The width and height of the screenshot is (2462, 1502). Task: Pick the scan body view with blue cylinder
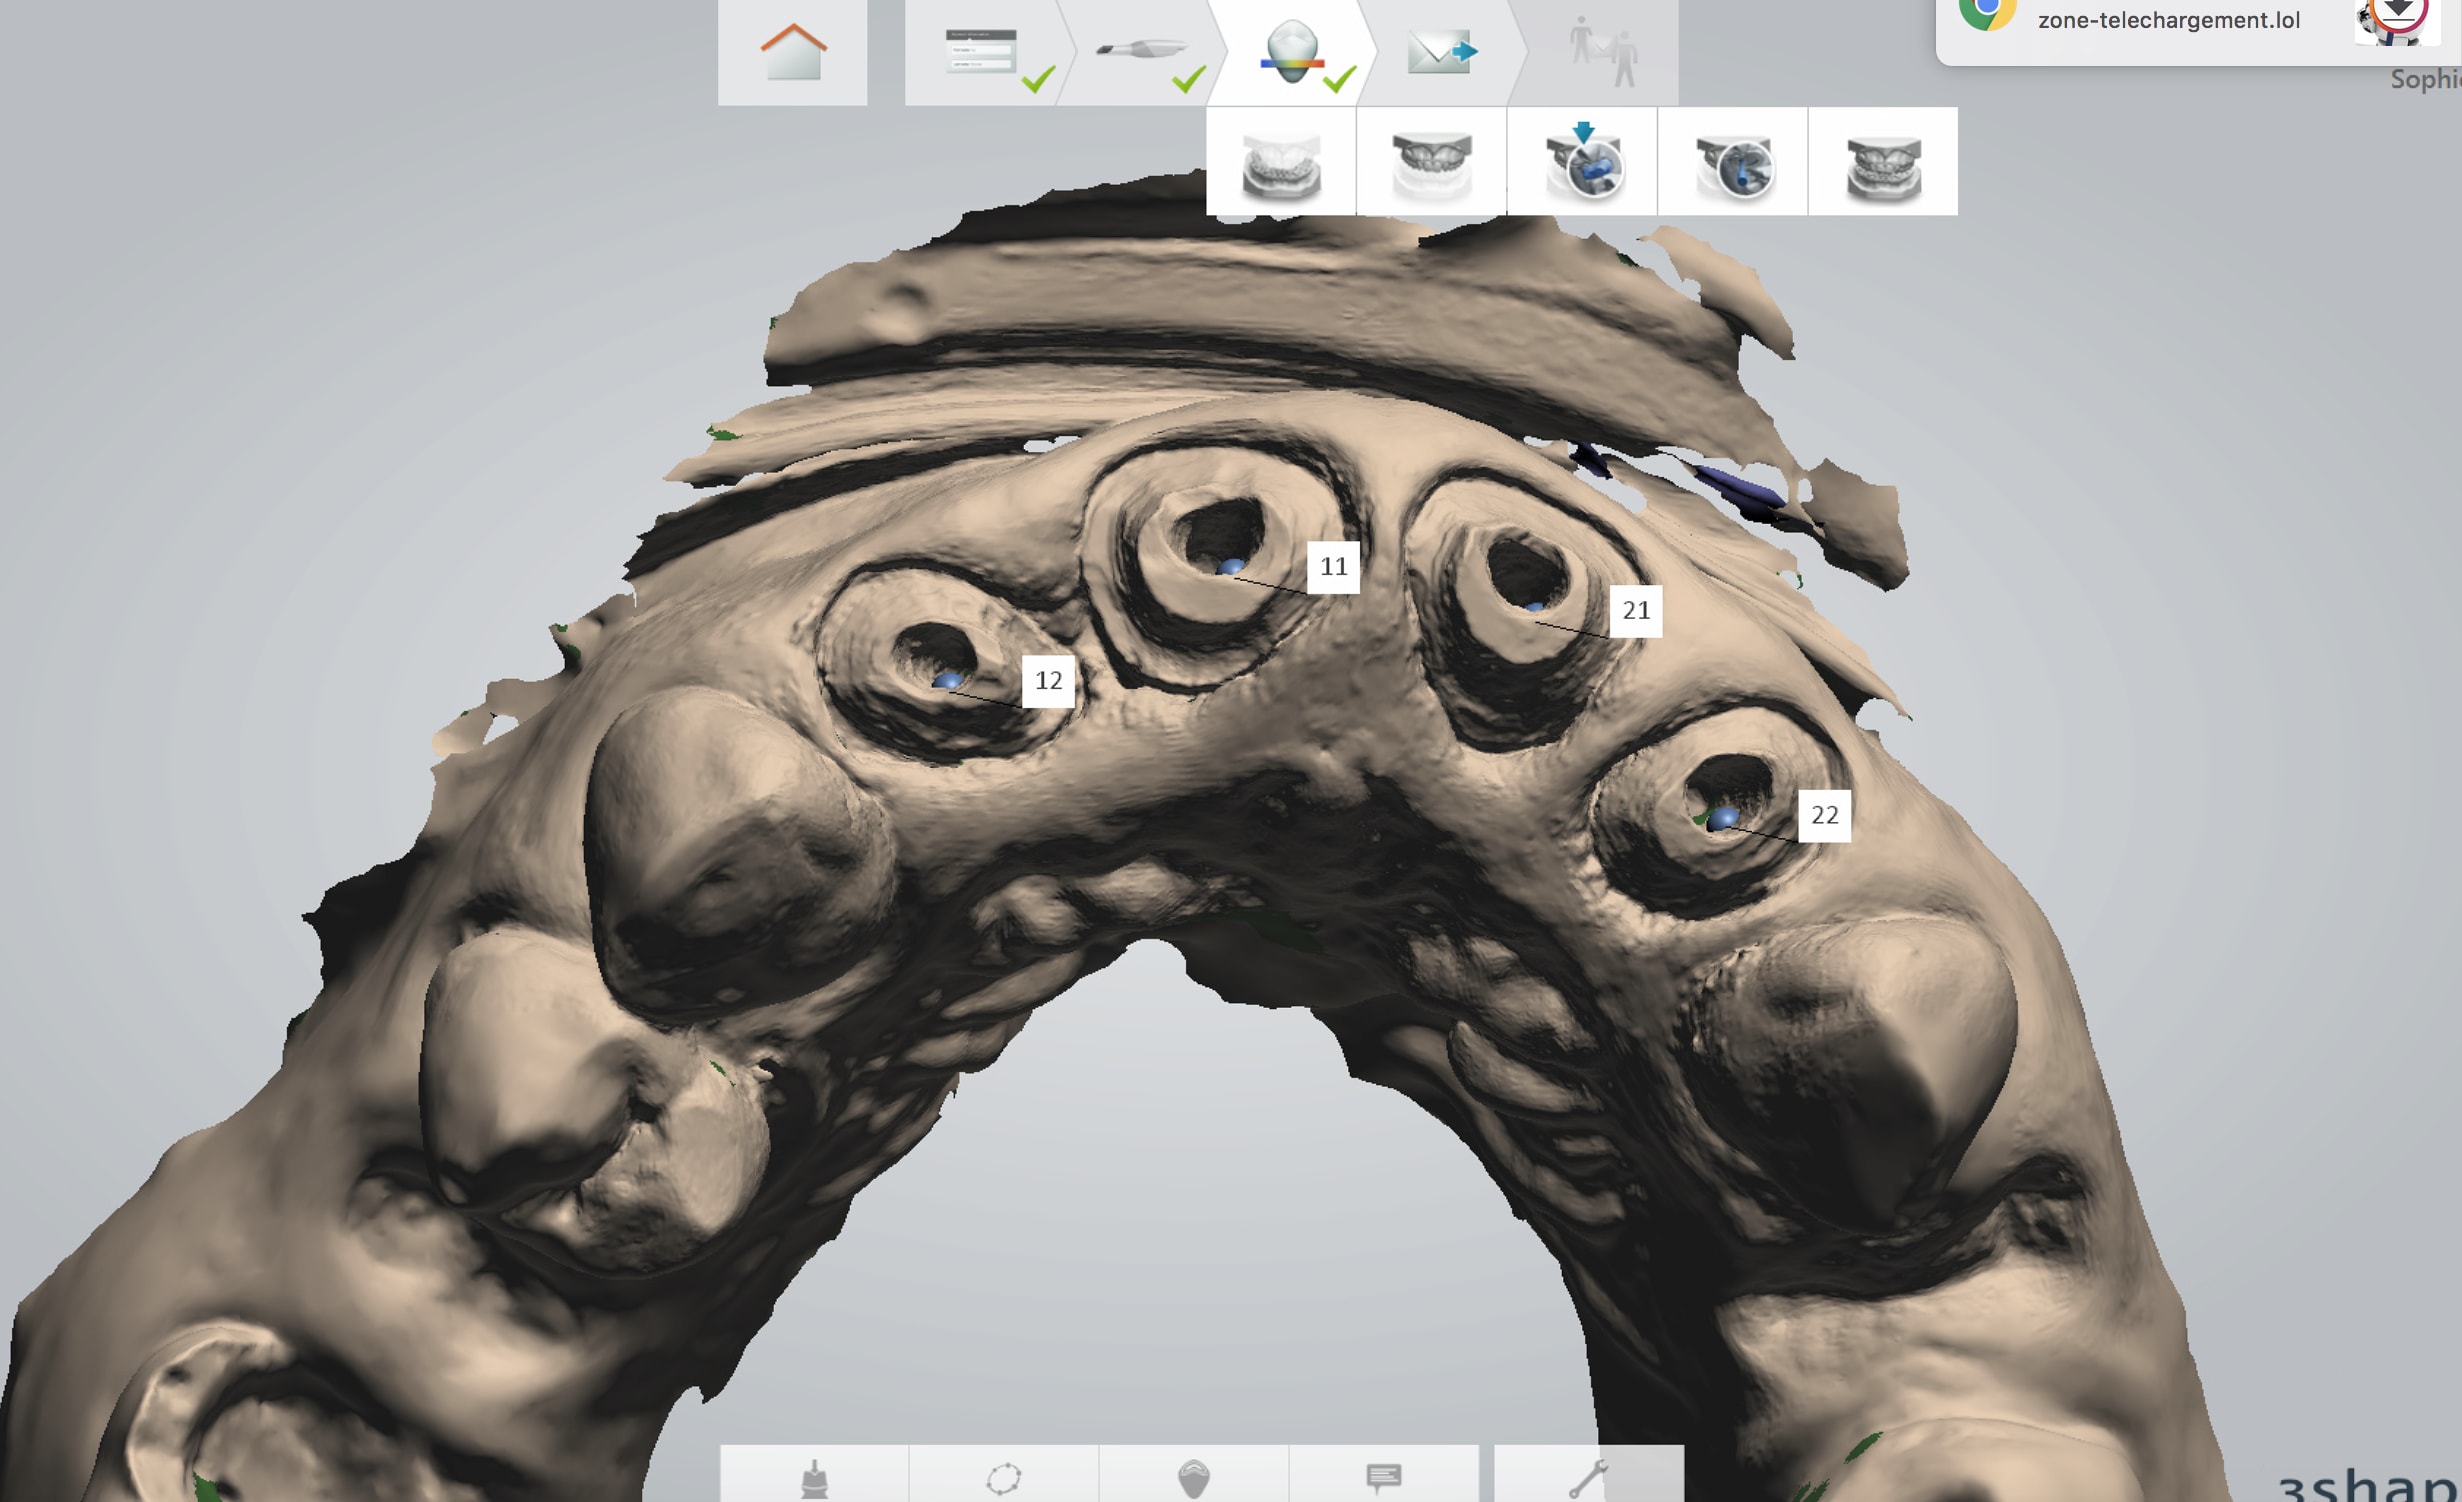[x=1733, y=163]
